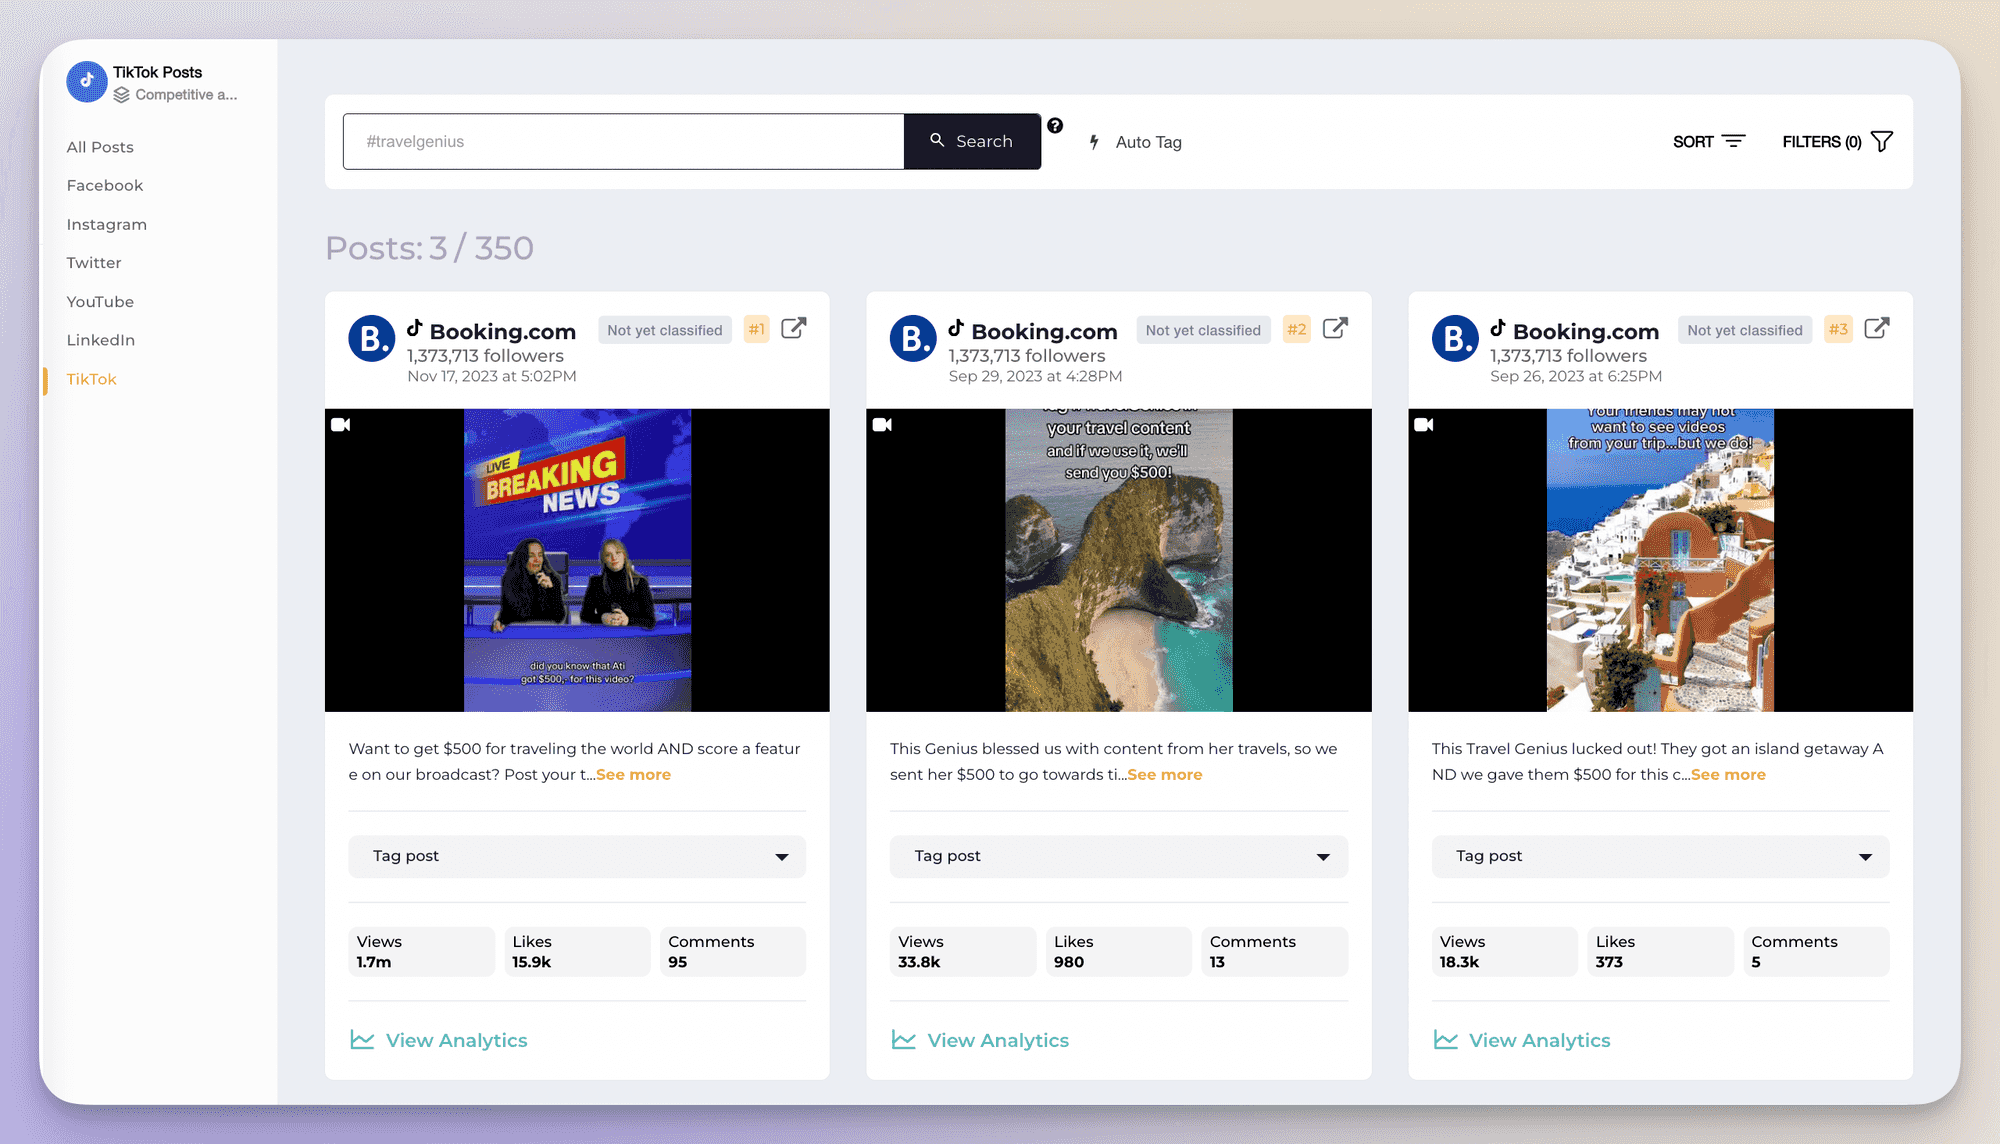Select the TikTok sidebar item
The image size is (2000, 1144).
tap(92, 379)
